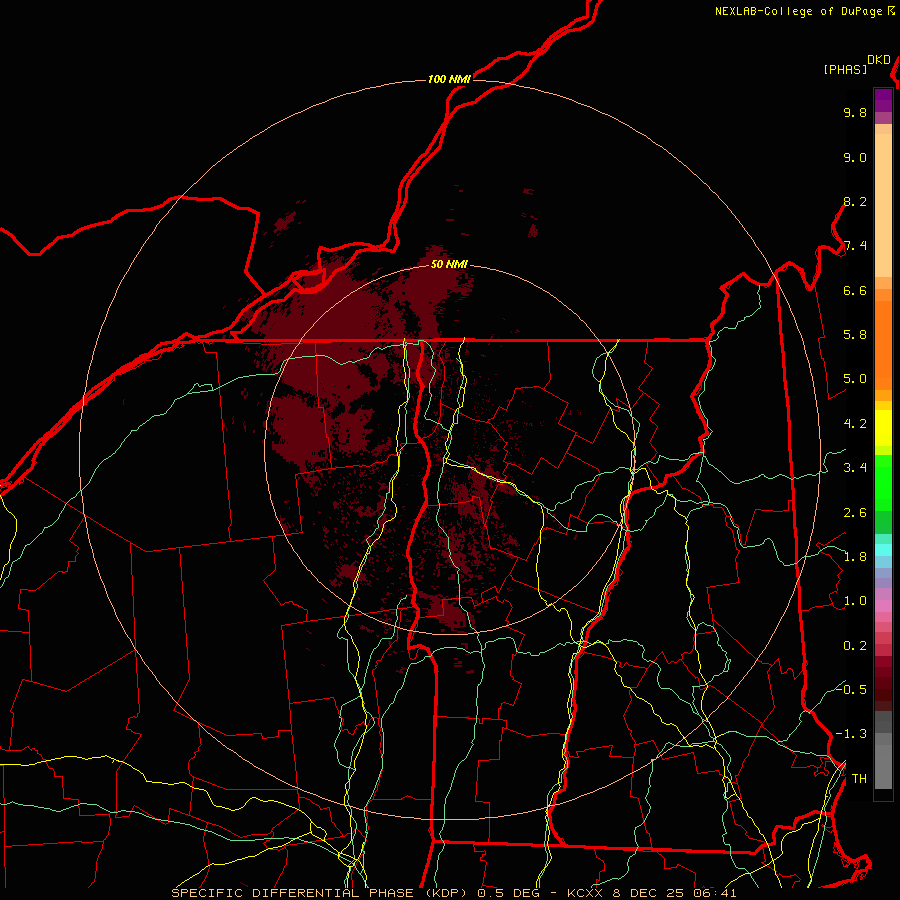The image size is (900, 900).
Task: Click the orange segment of the color bar
Action: pos(883,344)
